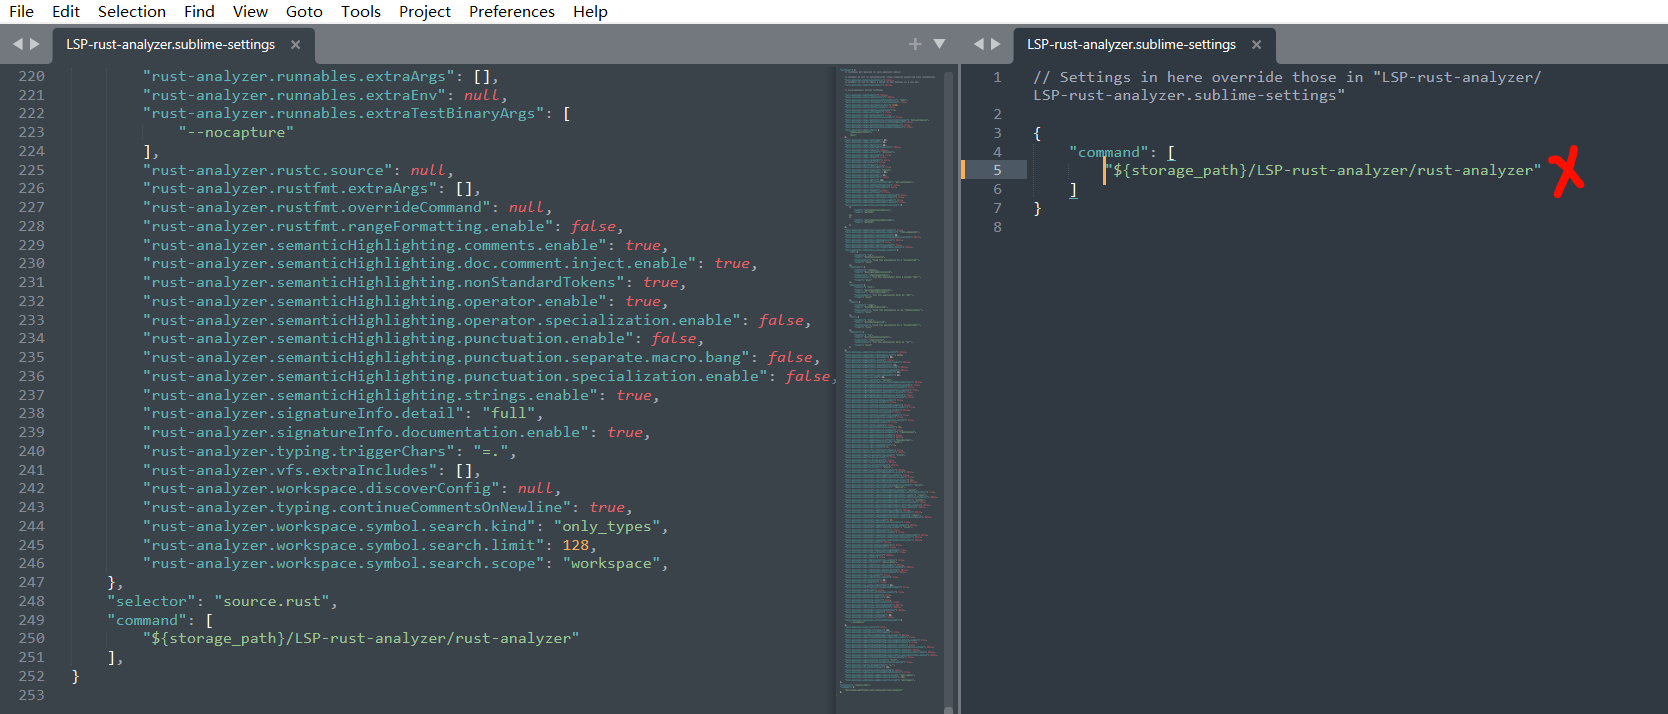
Task: Click the left pane's previous tab arrow
Action: click(17, 44)
